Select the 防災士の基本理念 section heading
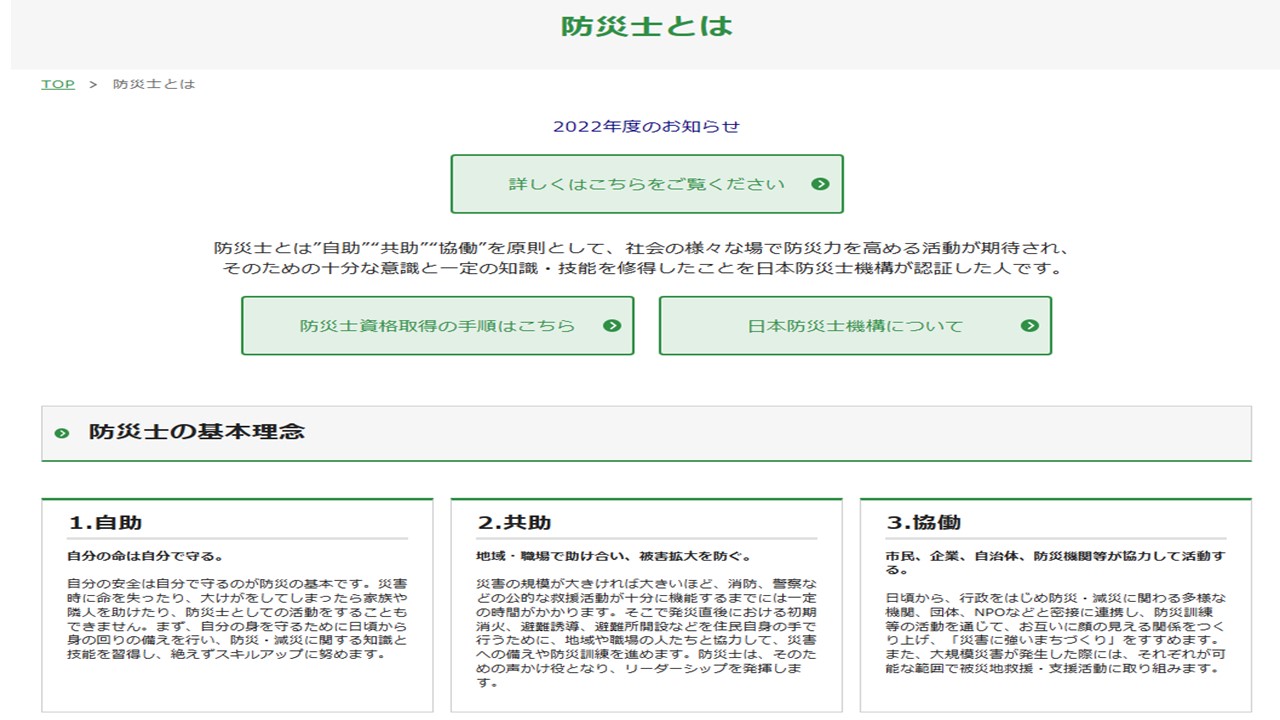 coord(197,432)
